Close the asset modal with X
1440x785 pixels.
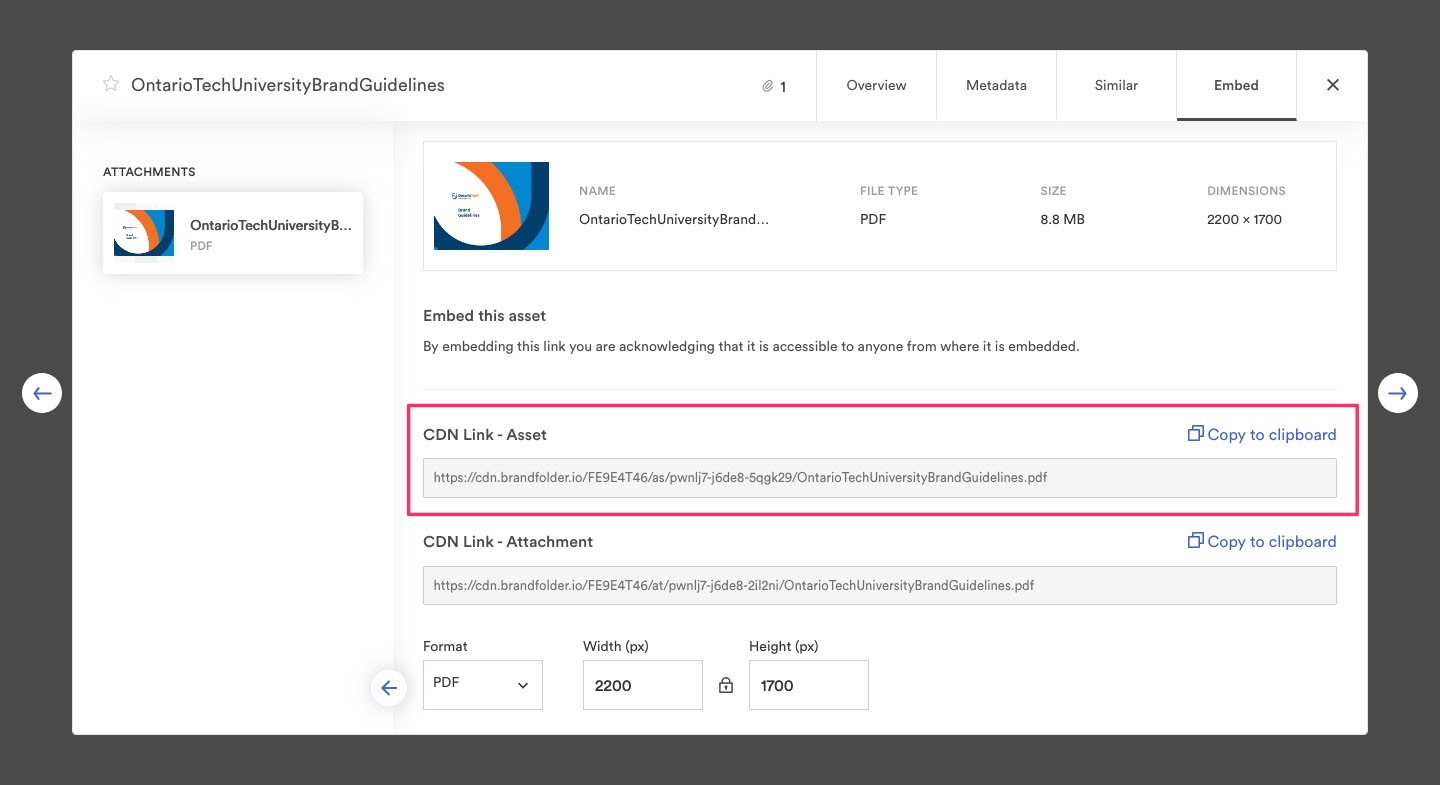click(1332, 85)
